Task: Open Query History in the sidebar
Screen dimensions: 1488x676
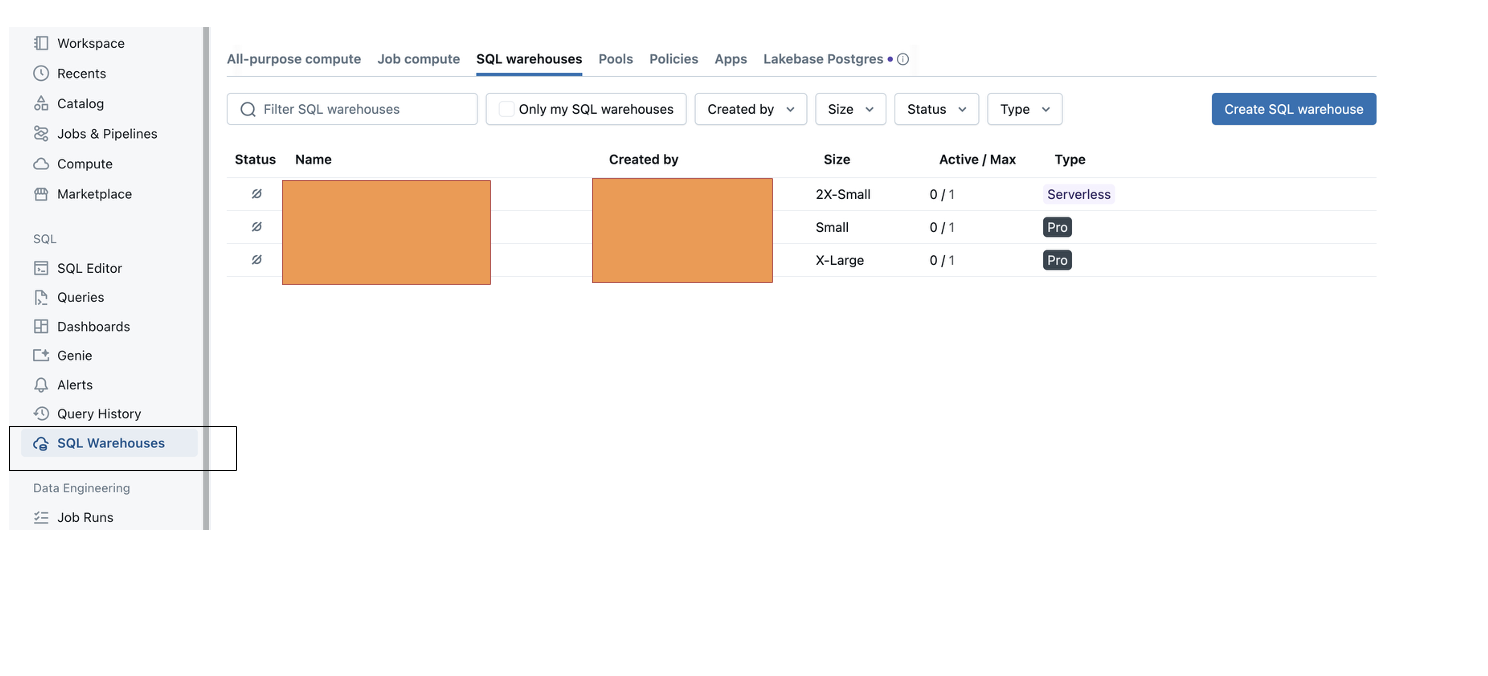Action: [x=97, y=413]
